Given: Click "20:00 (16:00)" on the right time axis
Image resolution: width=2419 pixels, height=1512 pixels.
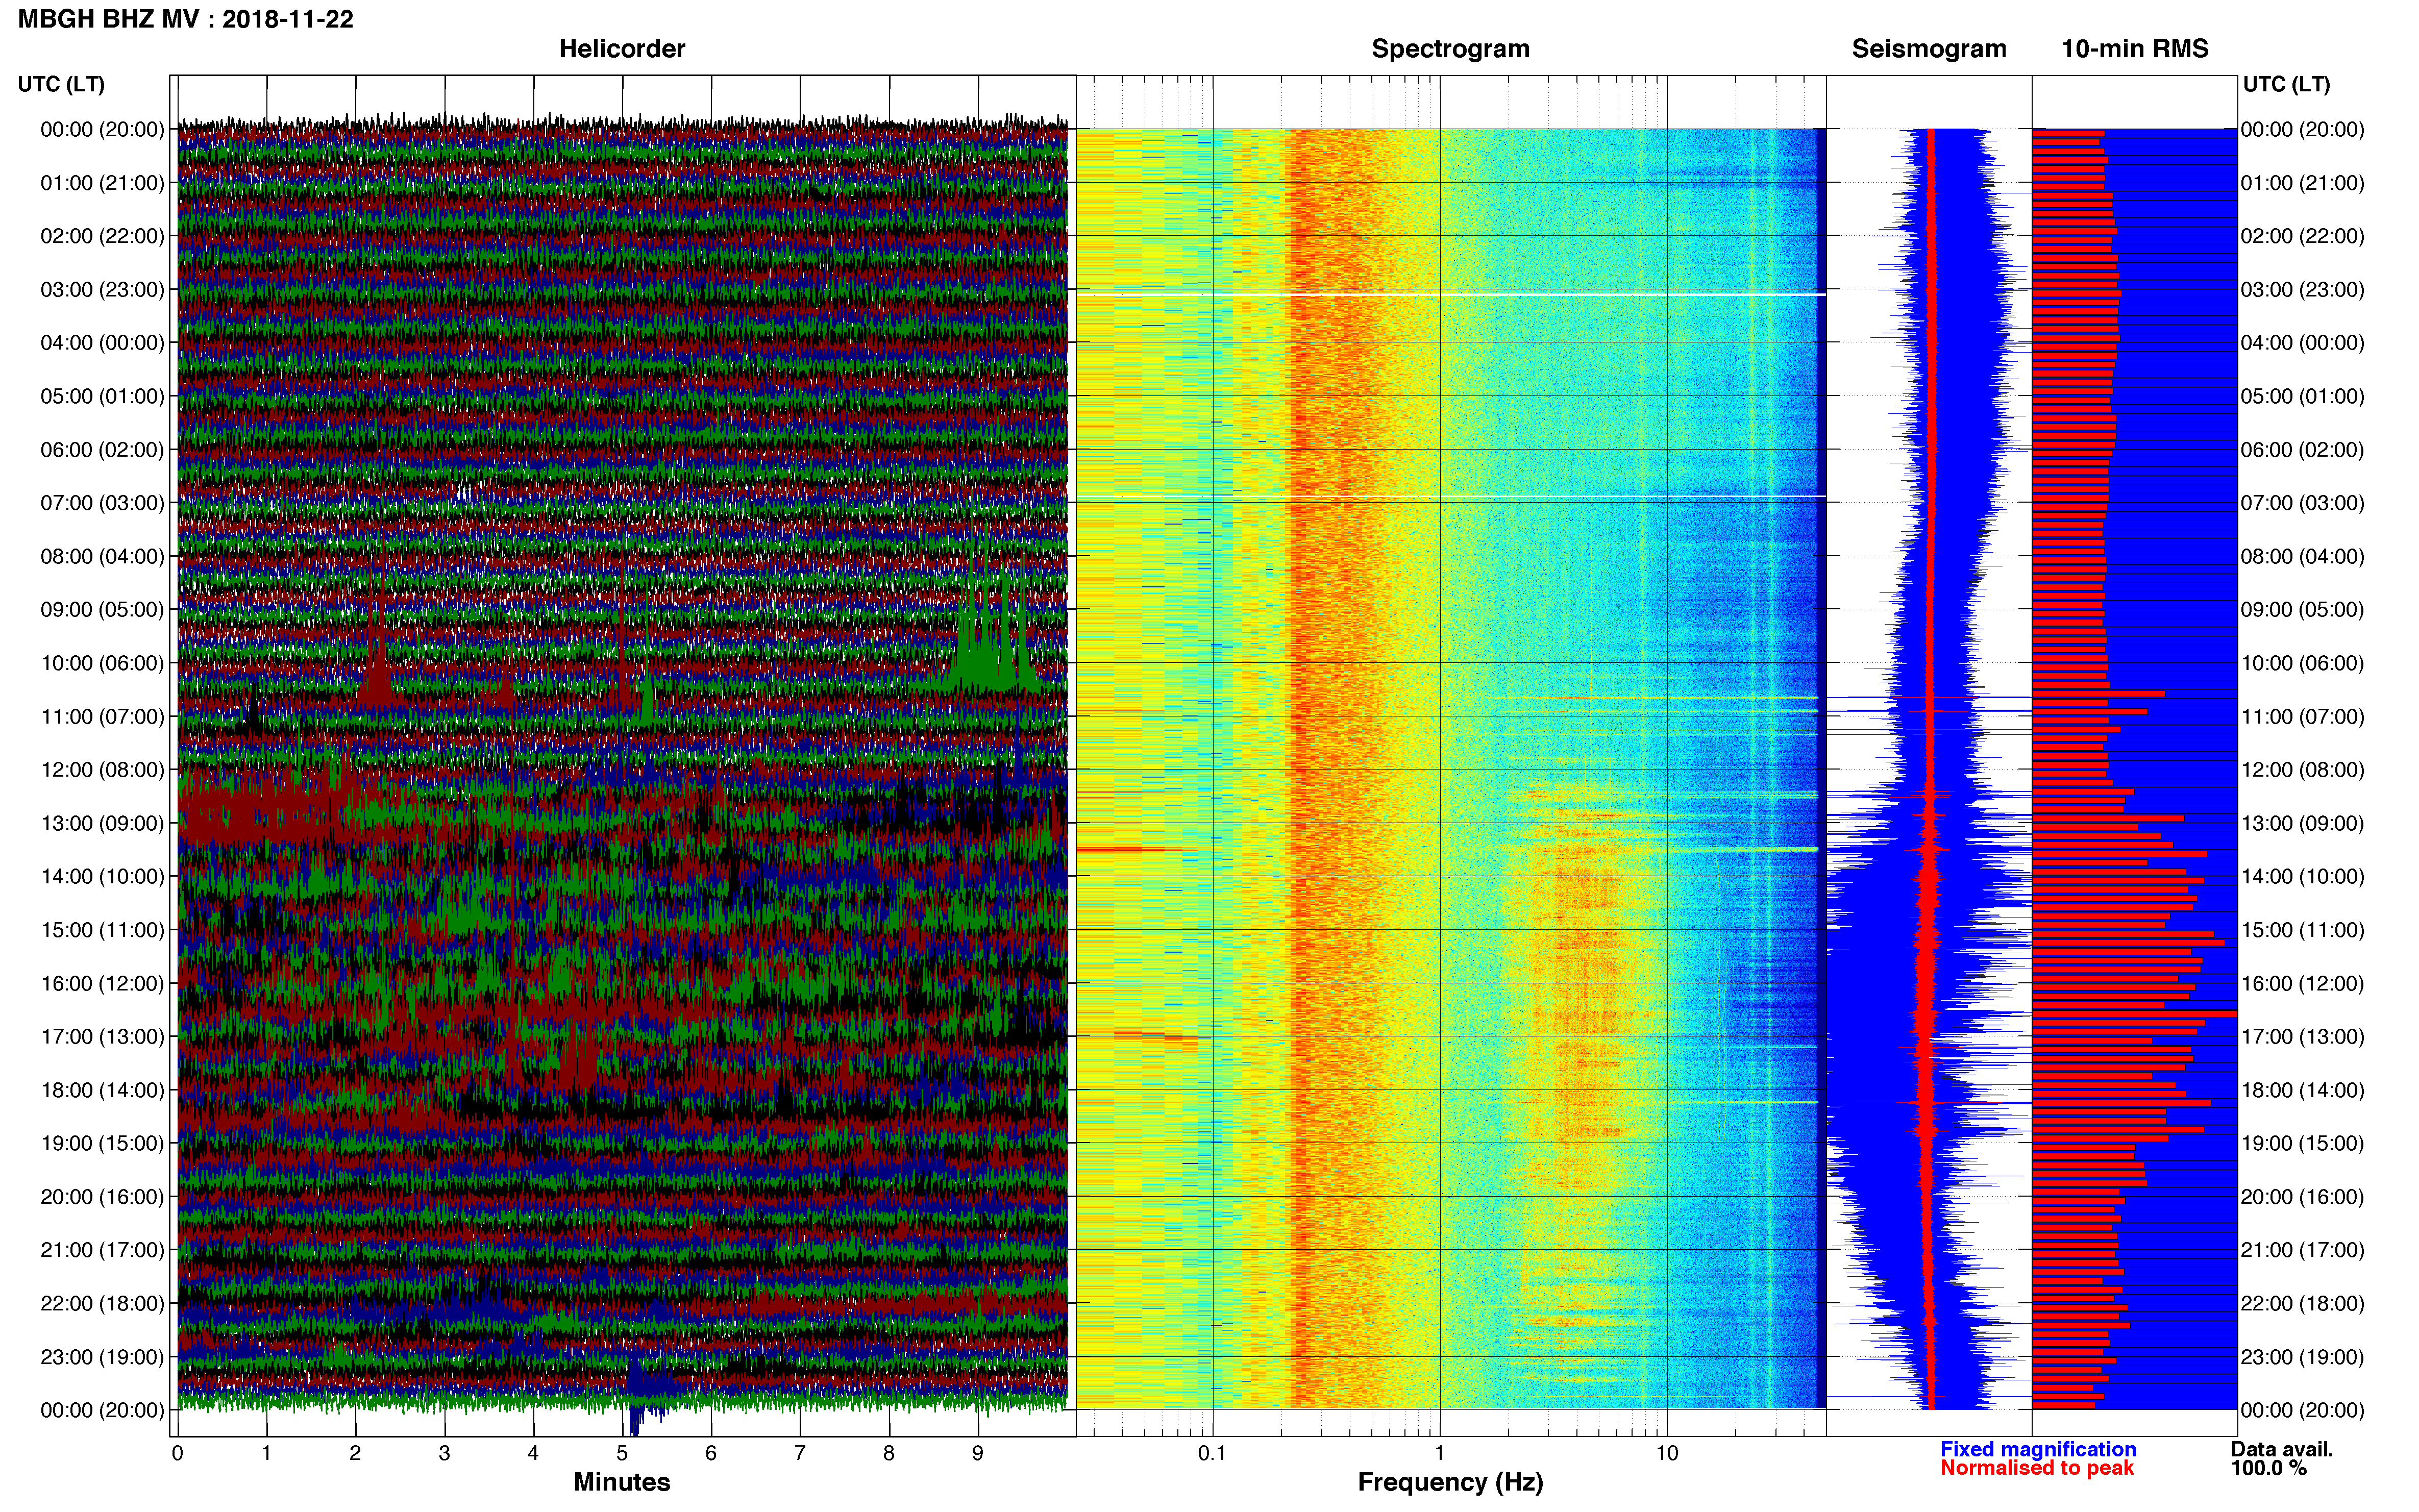Looking at the screenshot, I should tap(2302, 1197).
